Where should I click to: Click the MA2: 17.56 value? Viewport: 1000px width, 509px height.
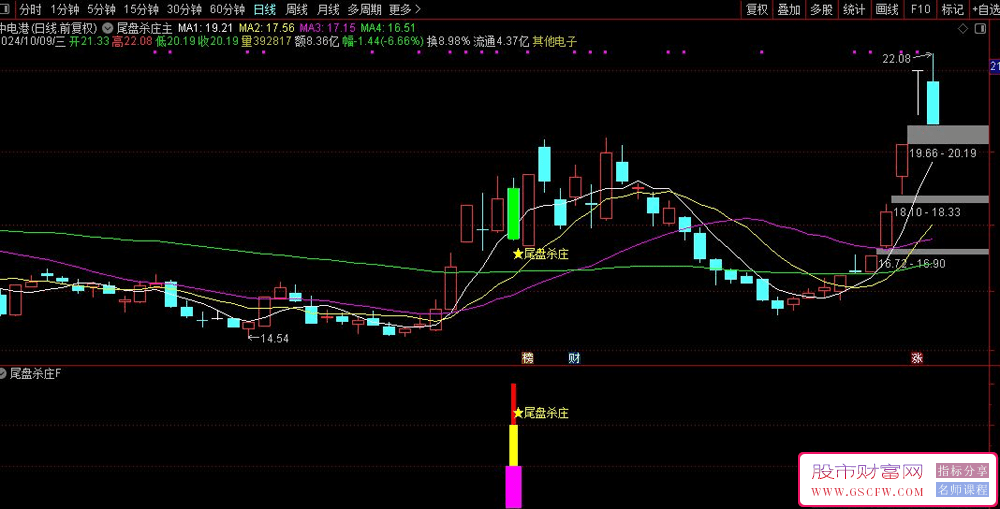(267, 28)
